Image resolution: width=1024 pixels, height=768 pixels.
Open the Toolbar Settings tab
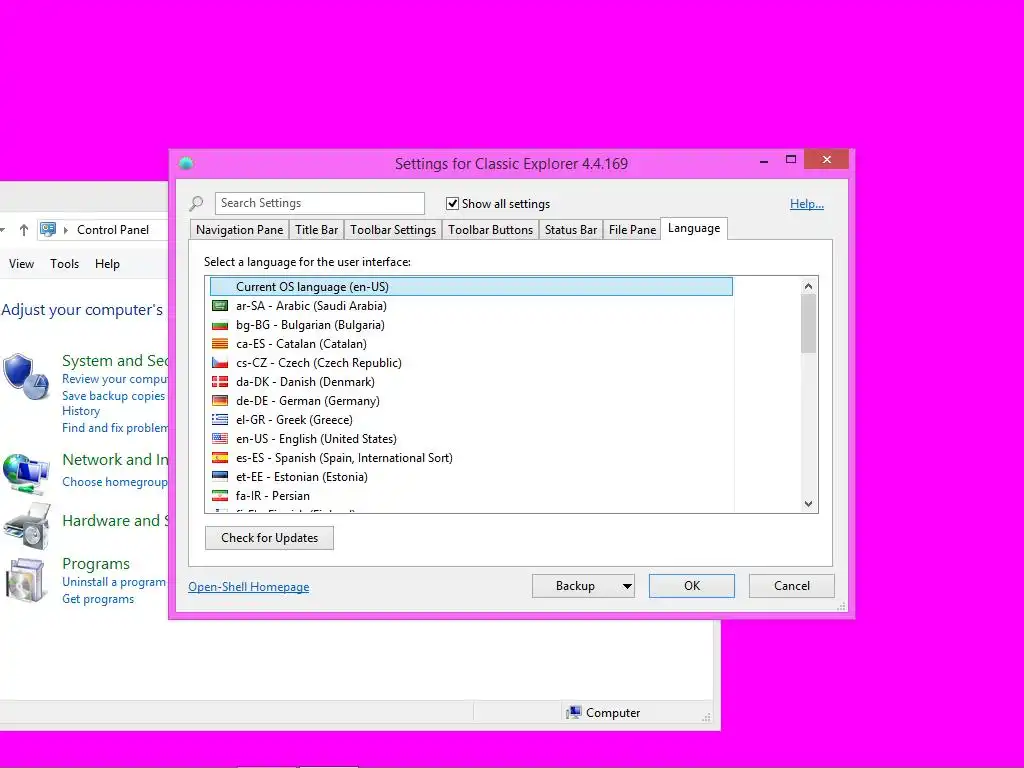click(x=393, y=230)
